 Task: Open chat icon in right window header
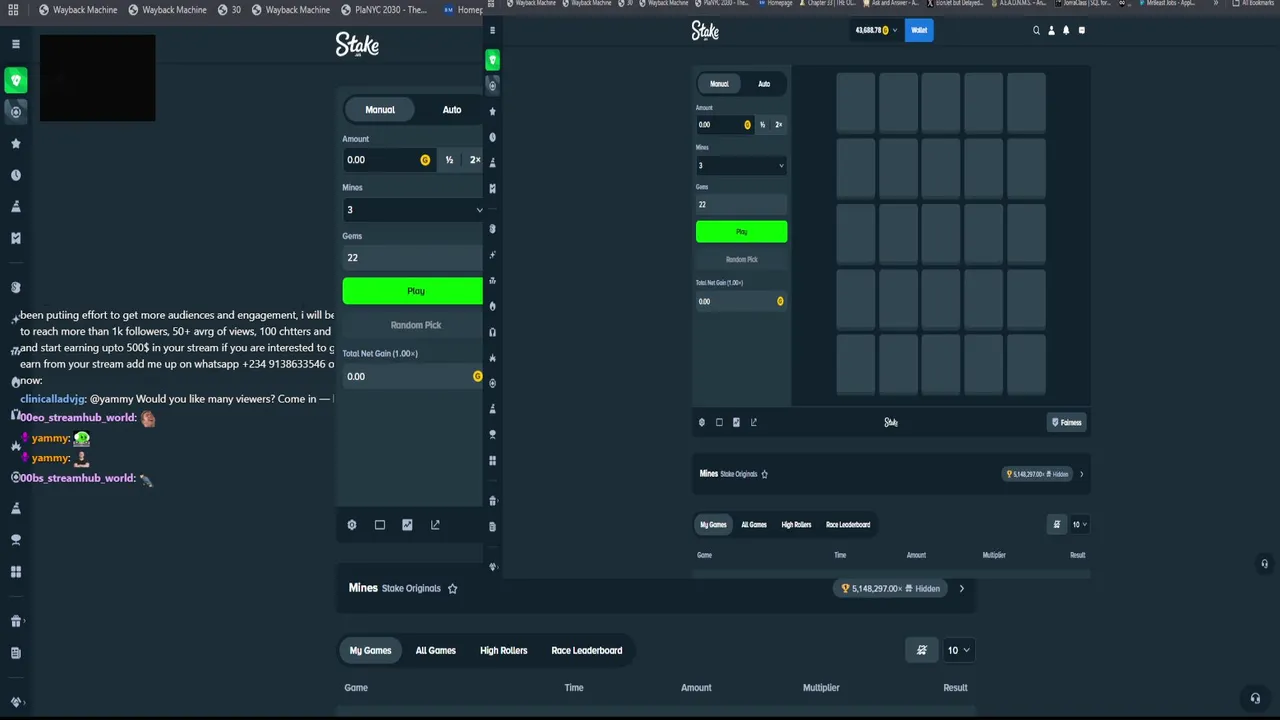click(x=1081, y=30)
